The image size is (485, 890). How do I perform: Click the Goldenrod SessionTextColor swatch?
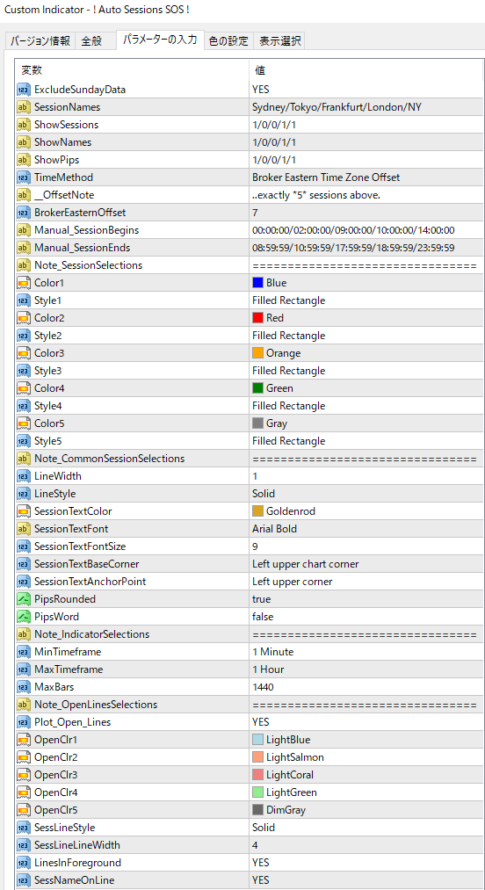click(258, 511)
